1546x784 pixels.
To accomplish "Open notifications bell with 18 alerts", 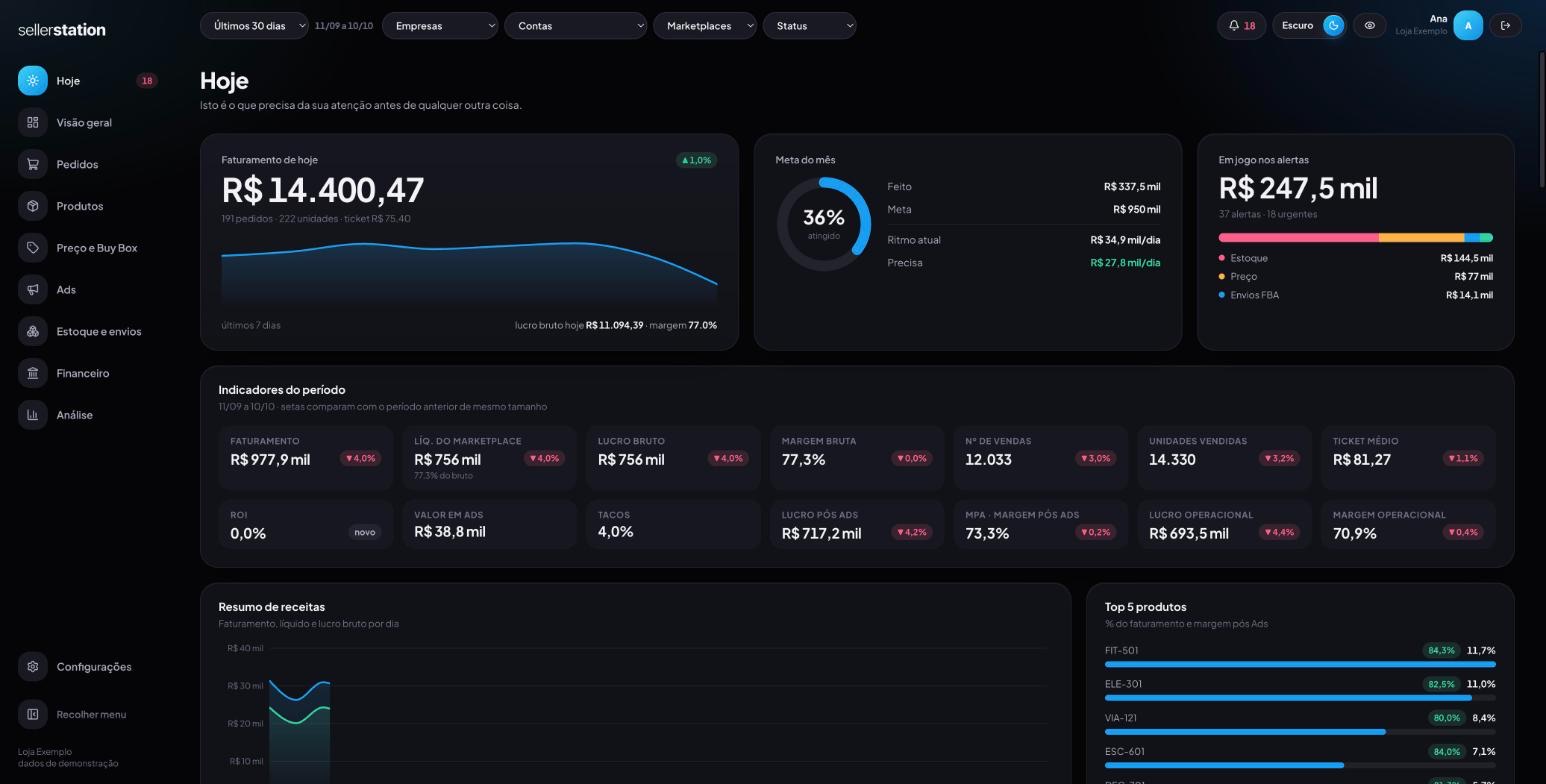I will 1242,26.
